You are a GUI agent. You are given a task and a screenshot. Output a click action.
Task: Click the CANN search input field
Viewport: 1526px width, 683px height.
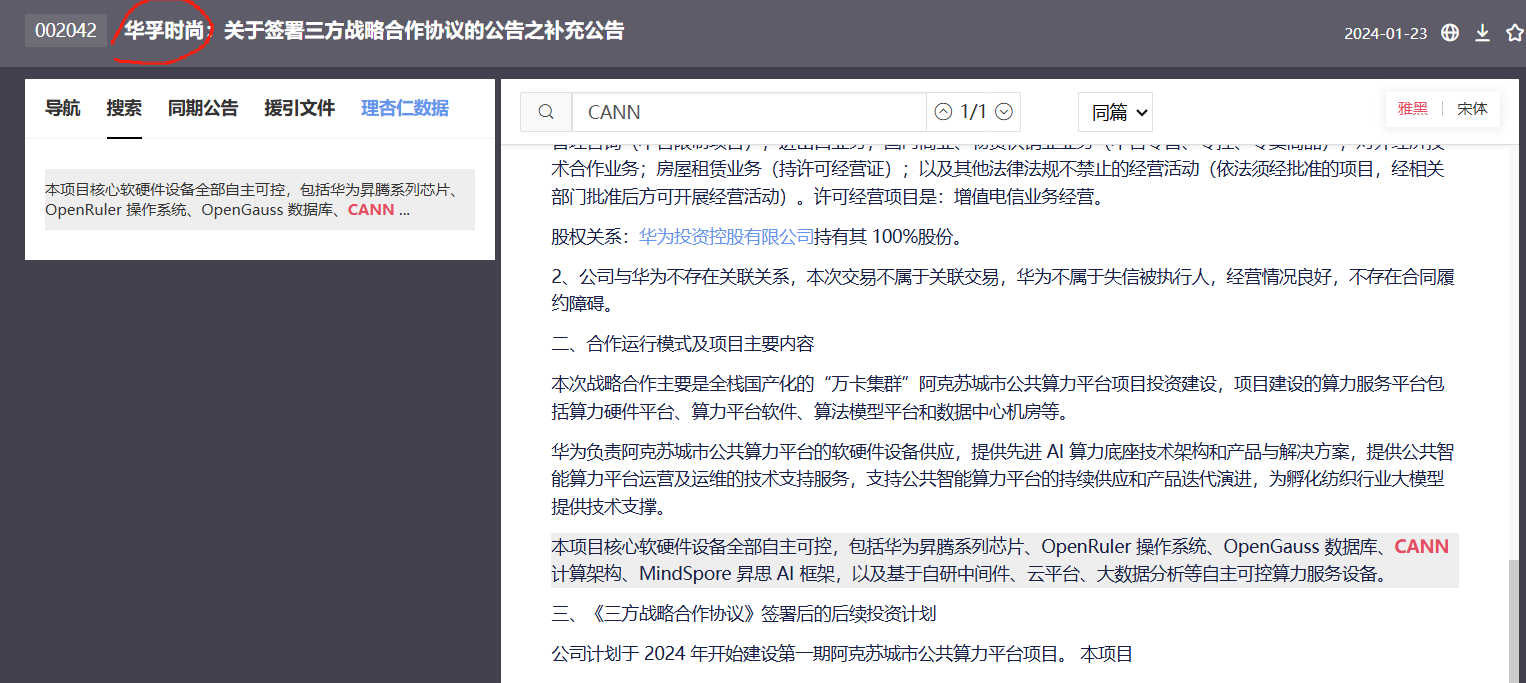click(x=749, y=112)
